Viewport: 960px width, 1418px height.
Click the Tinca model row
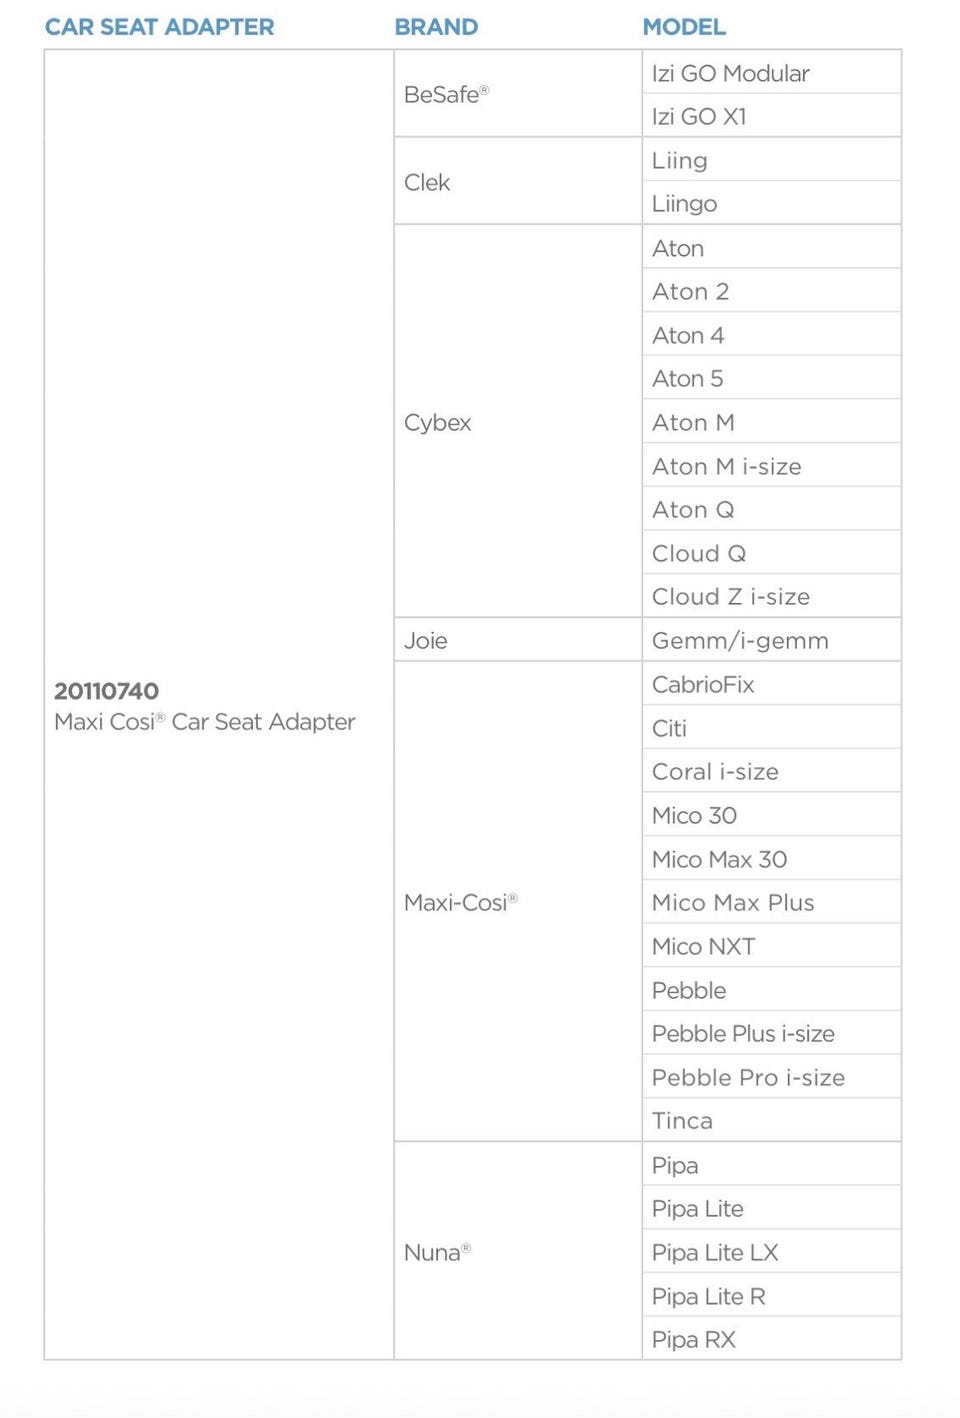coord(771,1120)
